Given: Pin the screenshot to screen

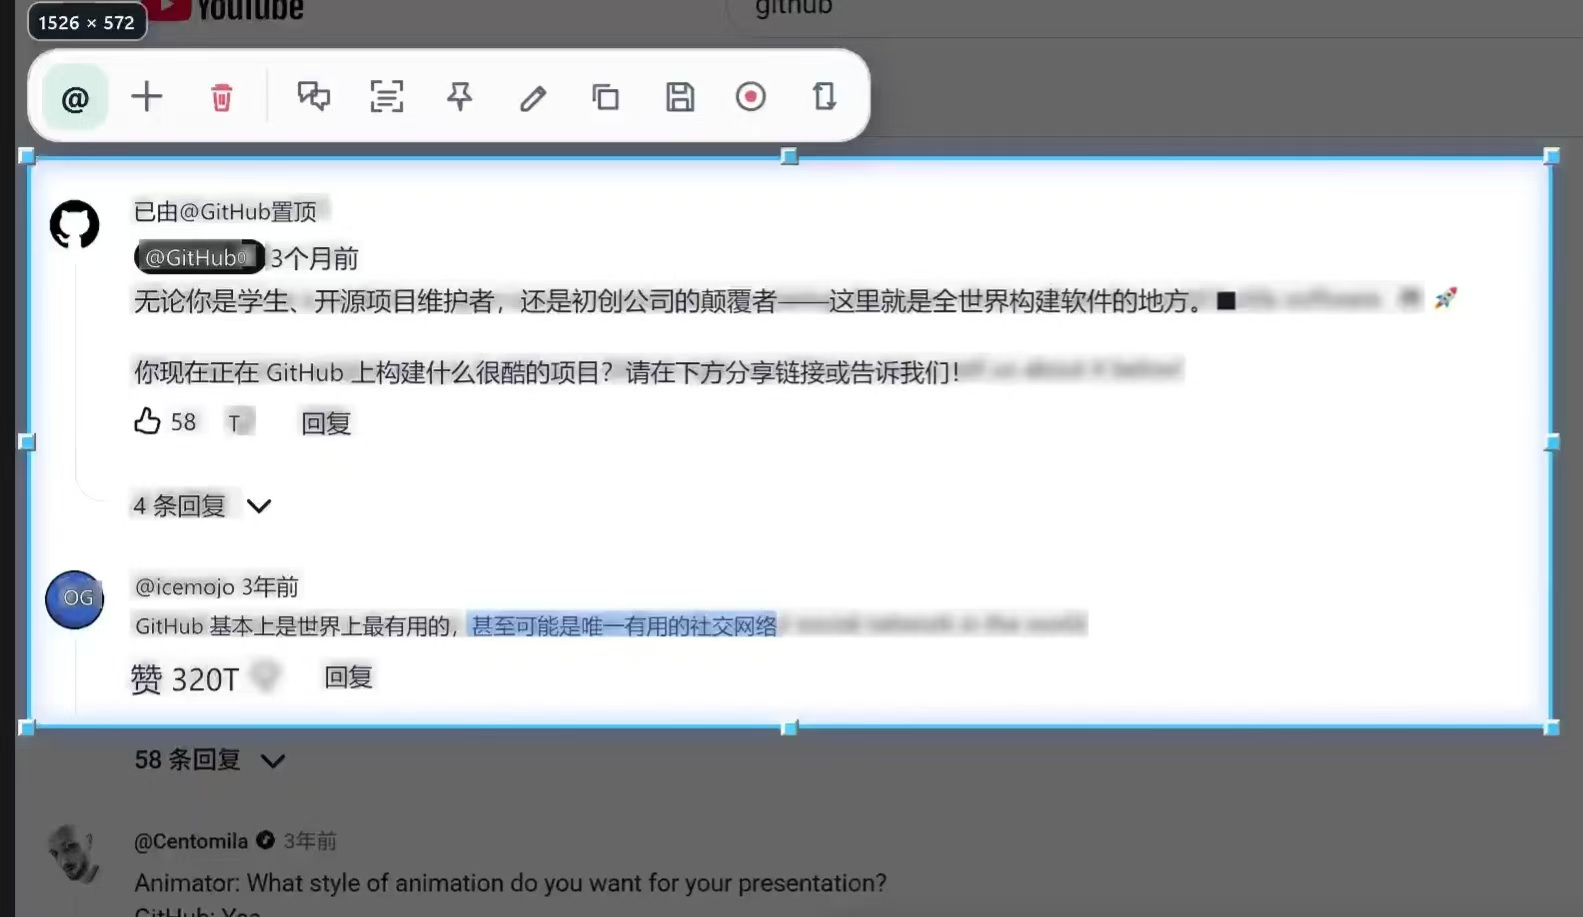Looking at the screenshot, I should pyautogui.click(x=460, y=96).
